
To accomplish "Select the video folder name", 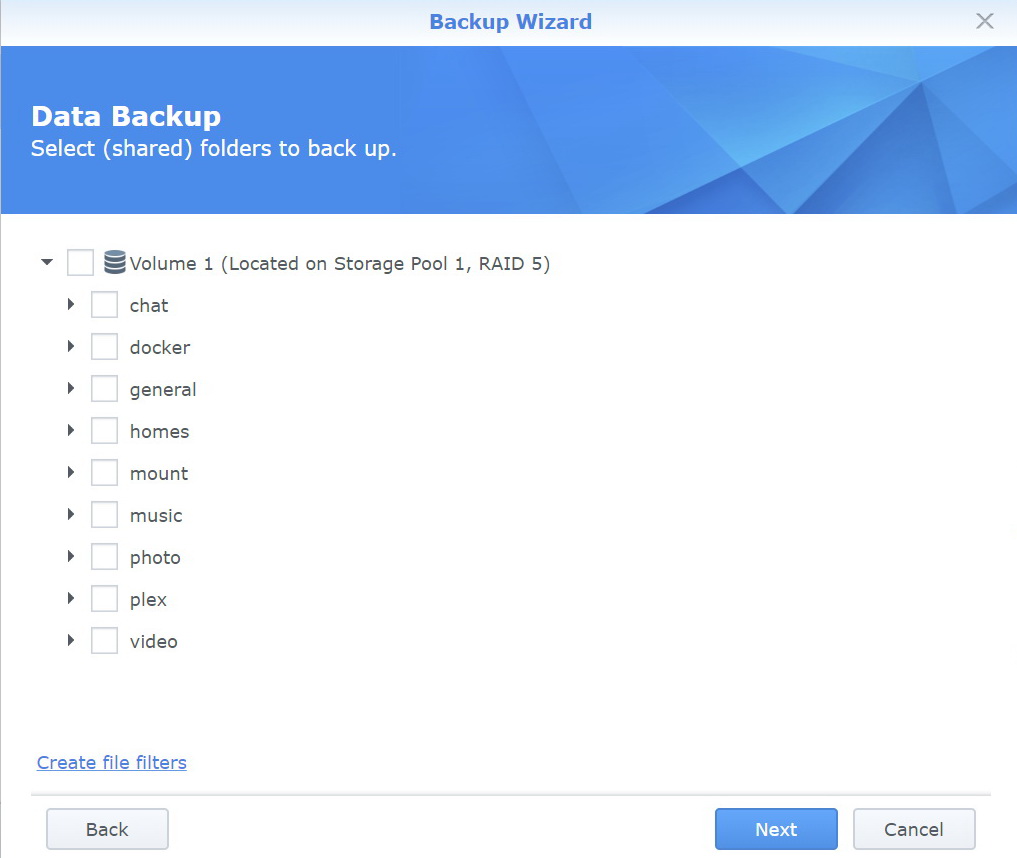I will click(x=154, y=641).
